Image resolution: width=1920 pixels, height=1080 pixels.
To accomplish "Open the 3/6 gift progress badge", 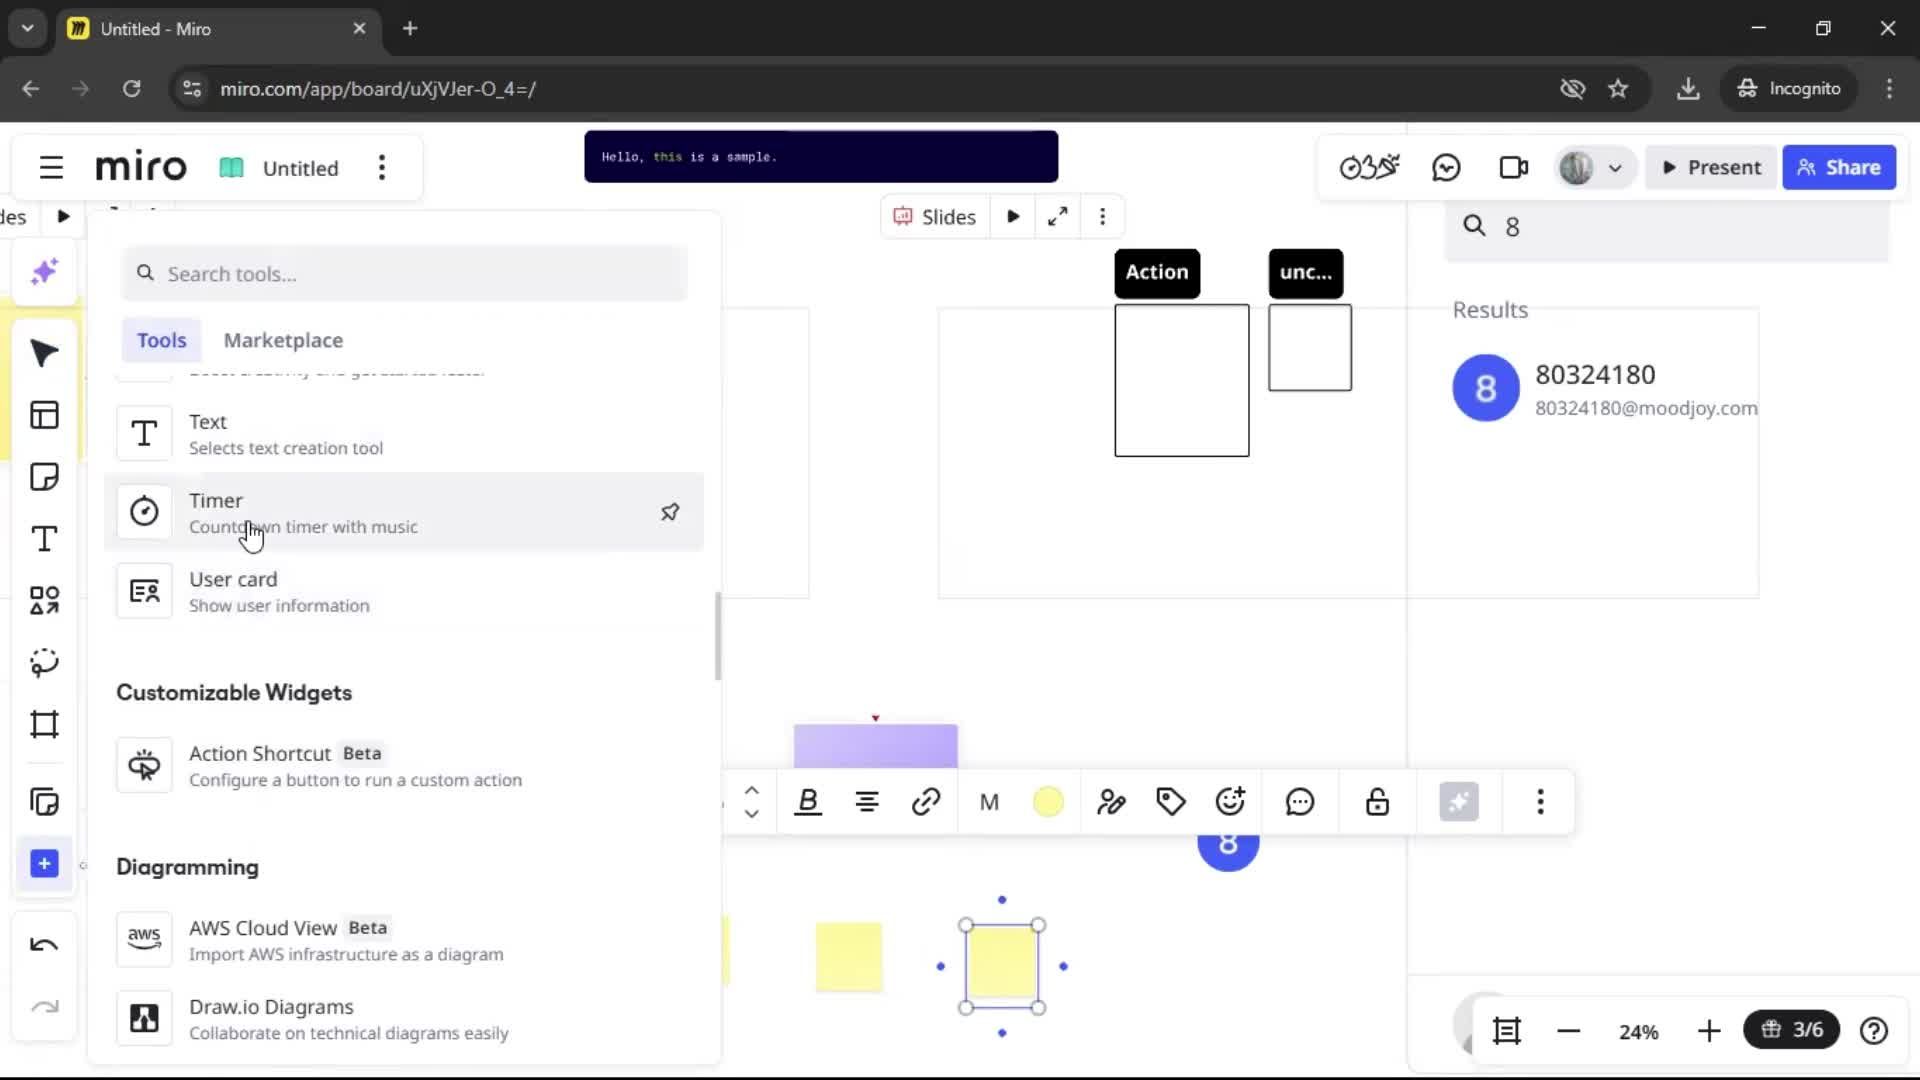I will coord(1792,1029).
